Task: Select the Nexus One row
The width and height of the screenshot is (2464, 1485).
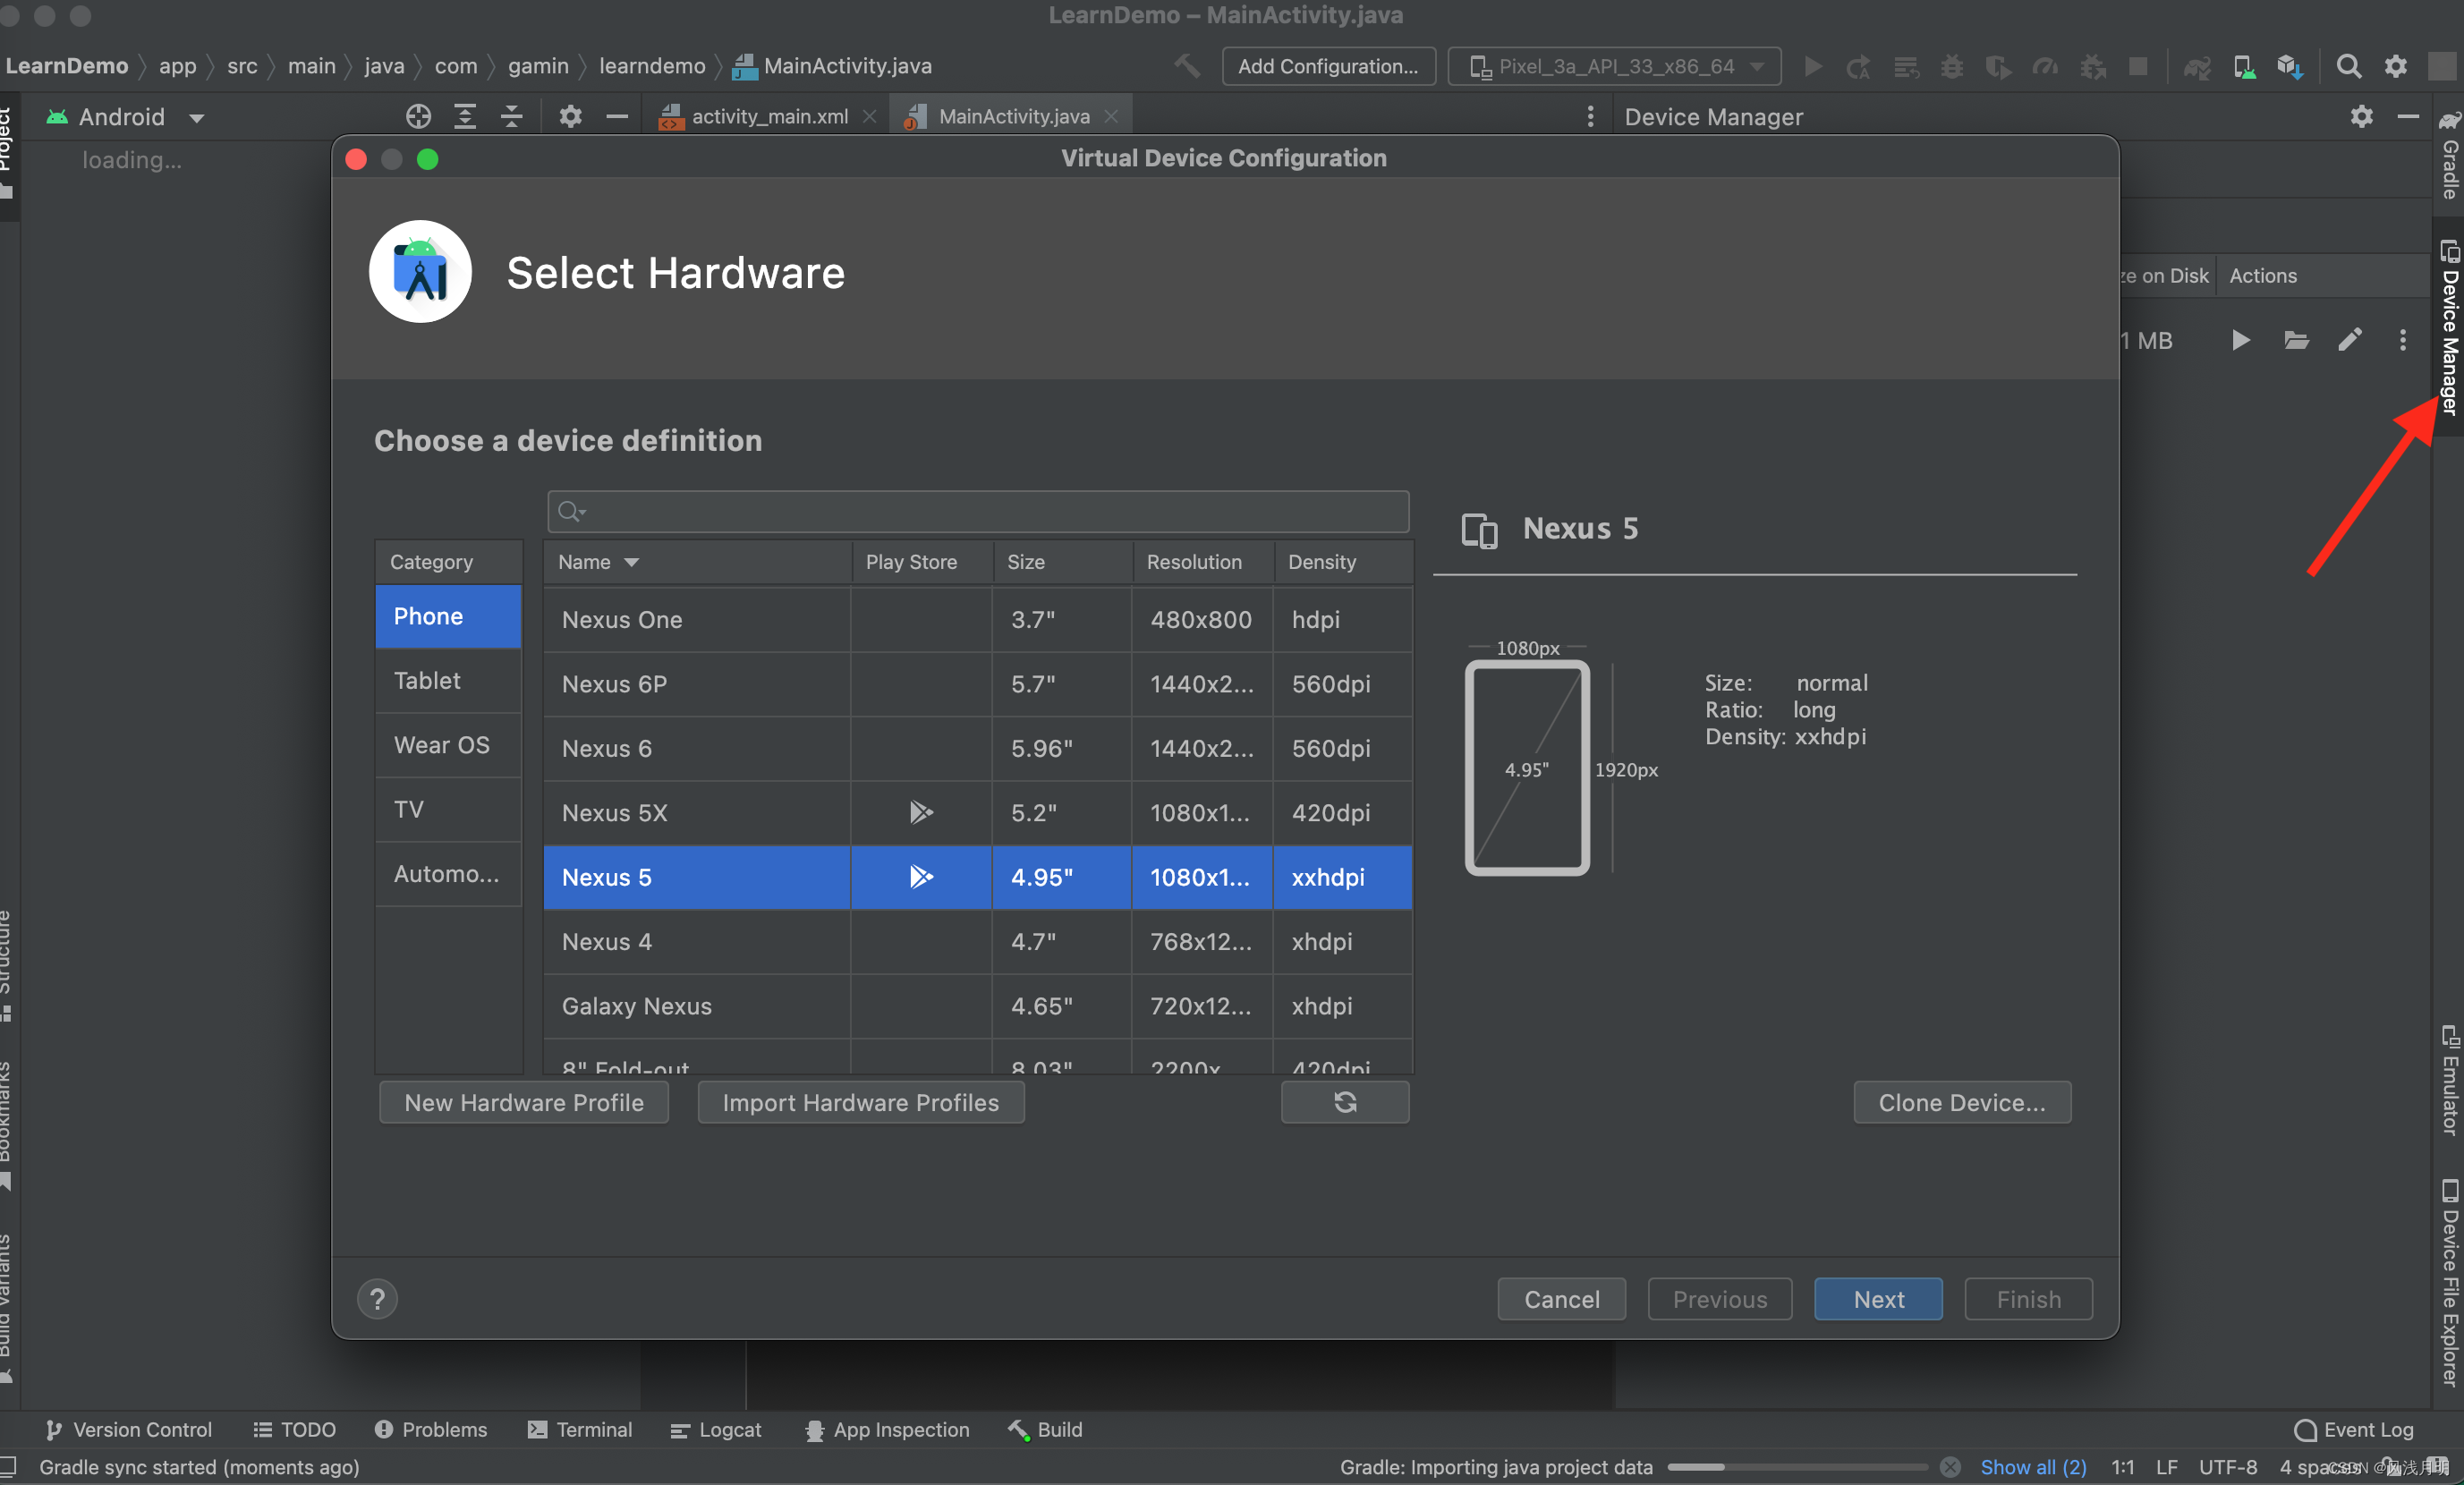Action: 978,620
